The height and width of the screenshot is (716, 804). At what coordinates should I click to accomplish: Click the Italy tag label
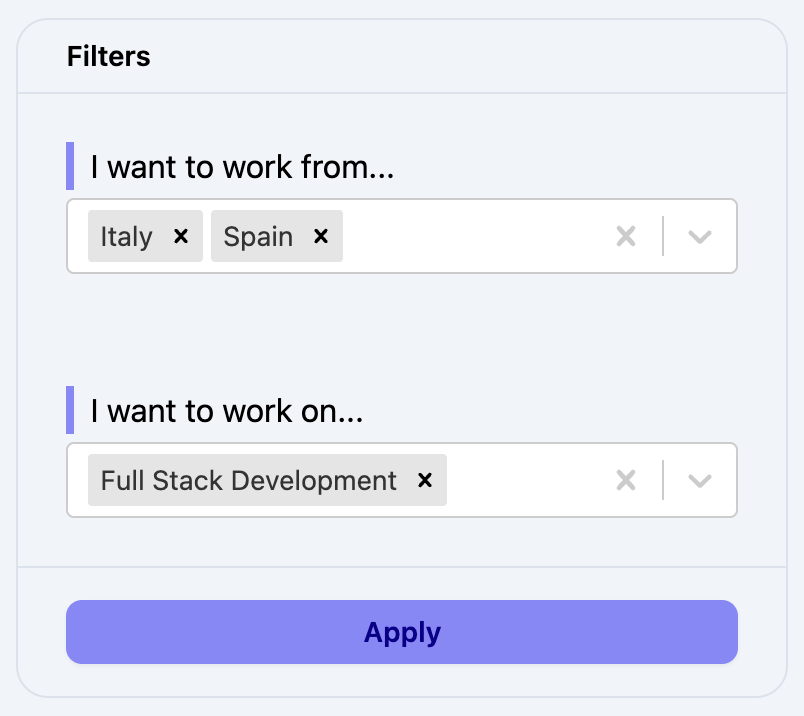[127, 237]
